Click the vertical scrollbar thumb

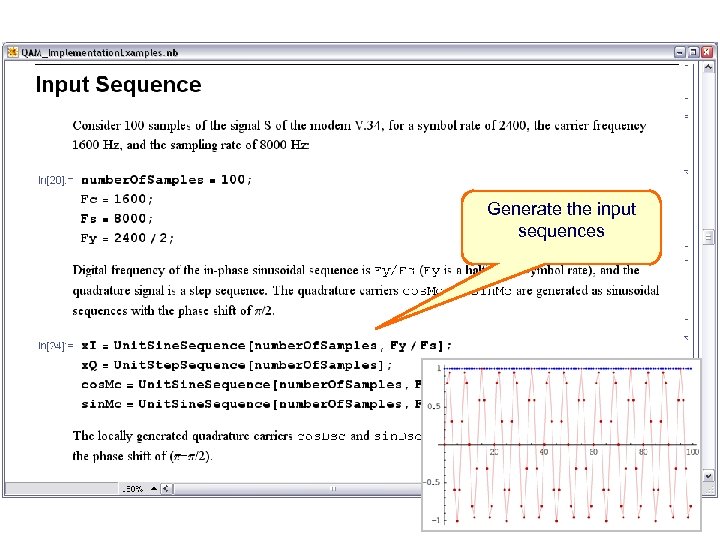click(708, 237)
